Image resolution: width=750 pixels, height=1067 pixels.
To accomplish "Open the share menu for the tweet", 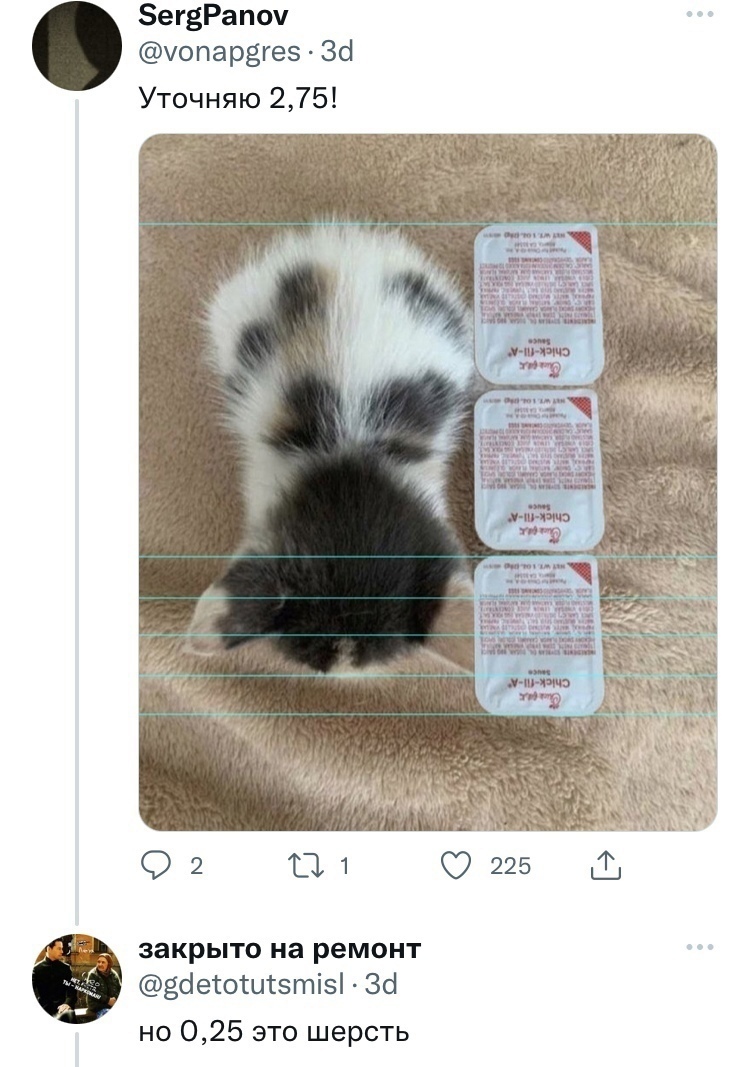I will tap(605, 866).
